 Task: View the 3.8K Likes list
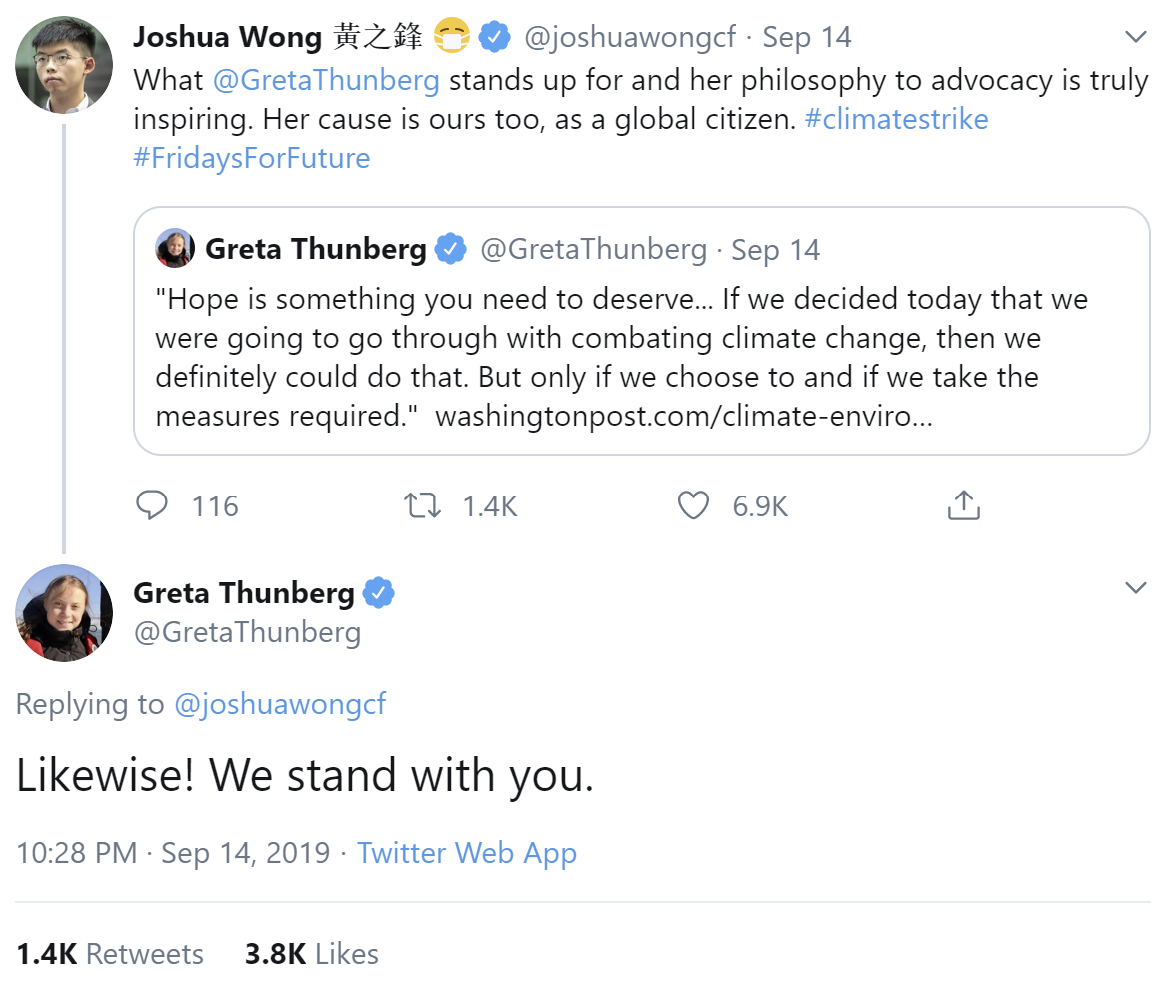pos(311,954)
